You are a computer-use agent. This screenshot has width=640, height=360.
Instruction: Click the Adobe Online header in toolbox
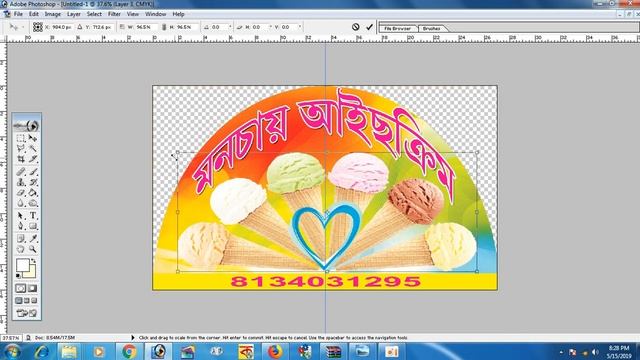[x=27, y=125]
